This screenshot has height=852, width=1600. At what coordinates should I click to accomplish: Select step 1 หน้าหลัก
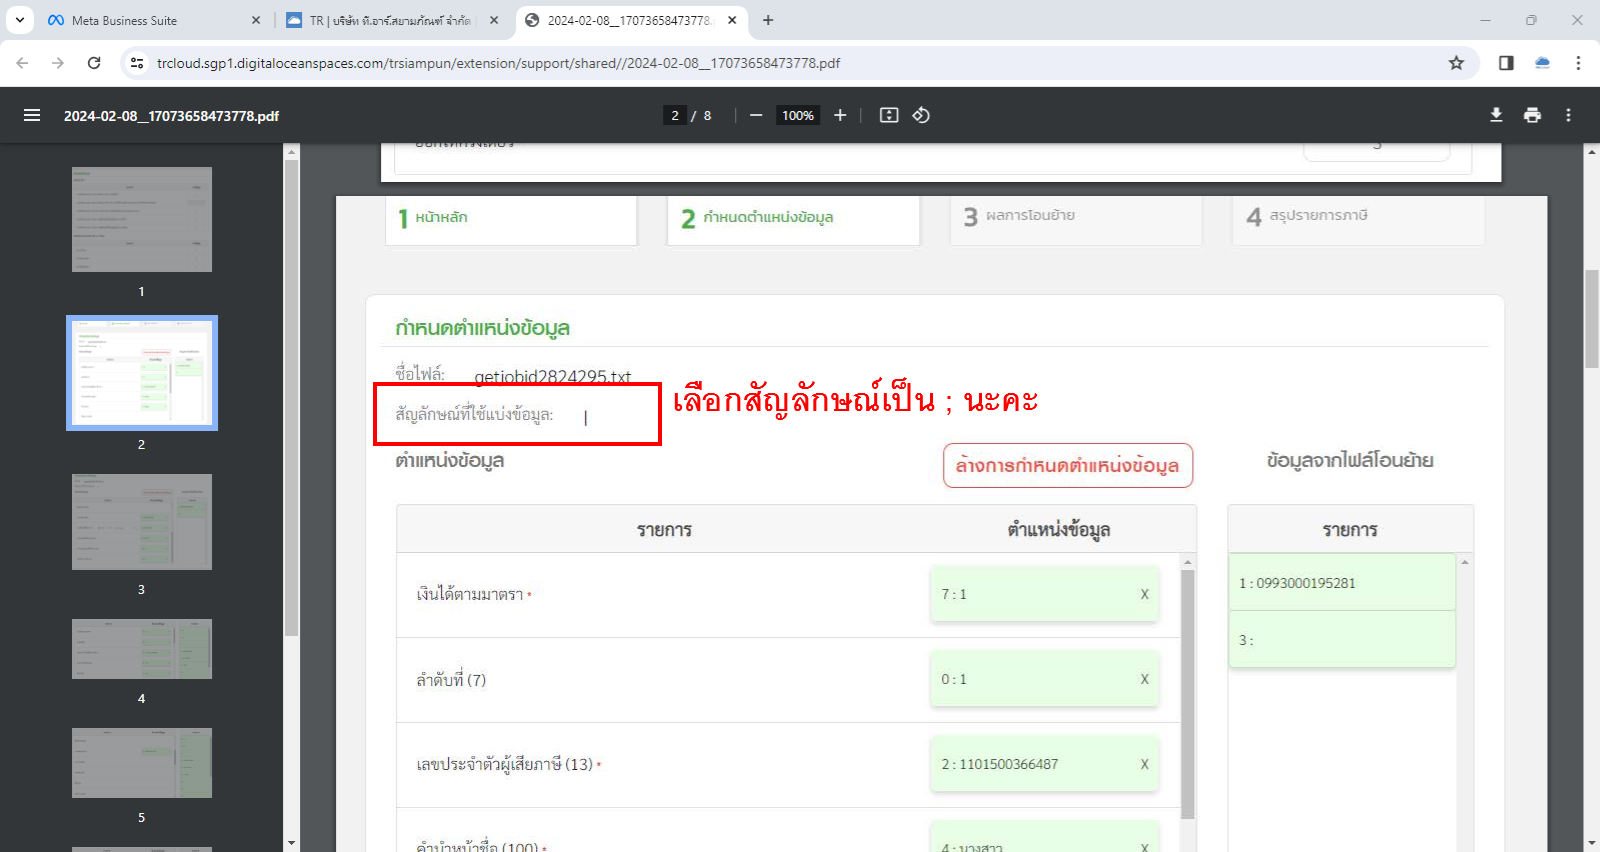511,219
